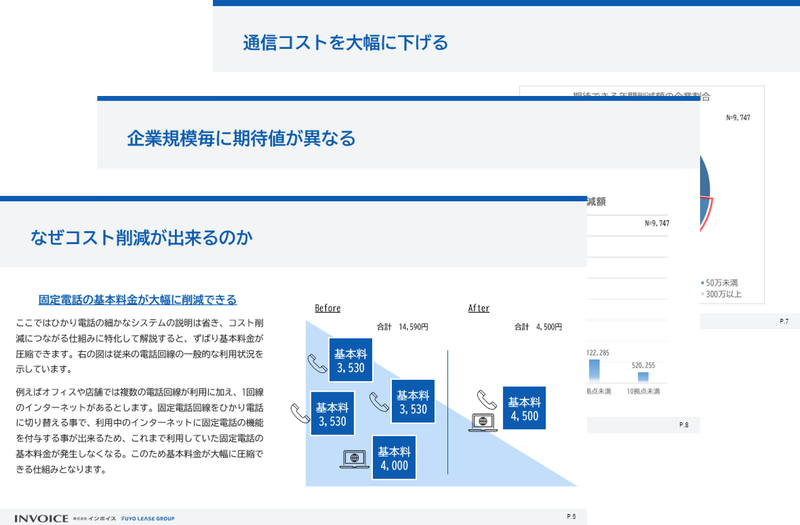
Task: Click the INVOICE logo in the footer
Action: (41, 518)
